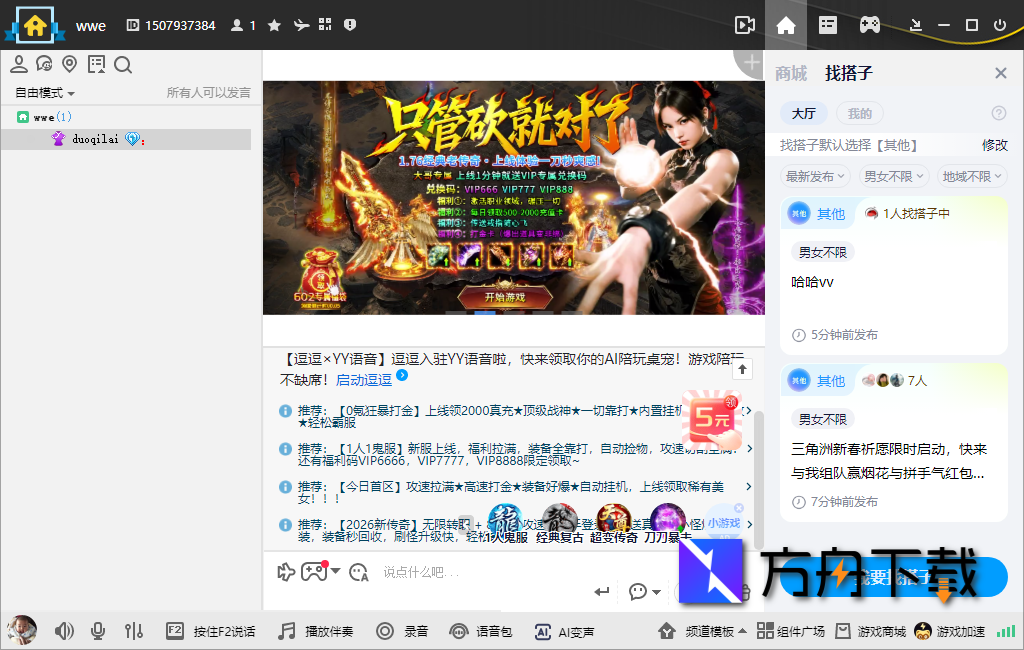Viewport: 1024px width, 650px height.
Task: Start a recording with the 录音 icon
Action: (x=385, y=631)
